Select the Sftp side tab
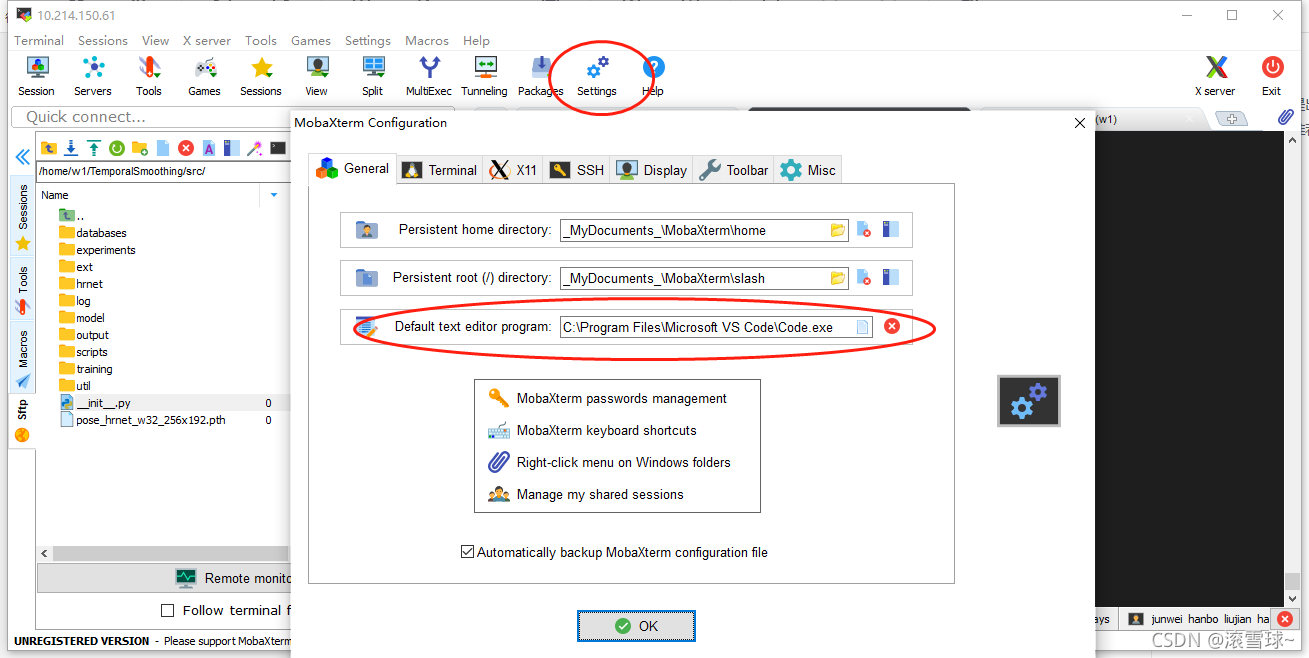 (x=22, y=421)
